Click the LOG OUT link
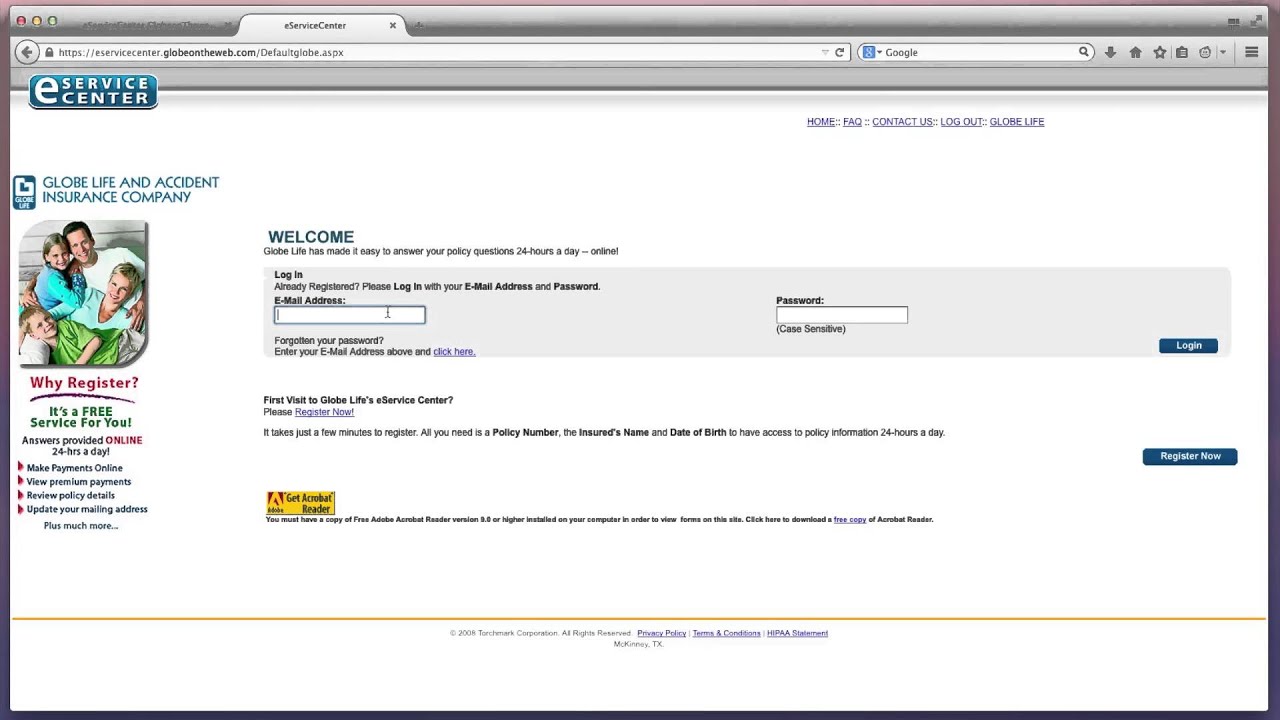 pyautogui.click(x=961, y=122)
